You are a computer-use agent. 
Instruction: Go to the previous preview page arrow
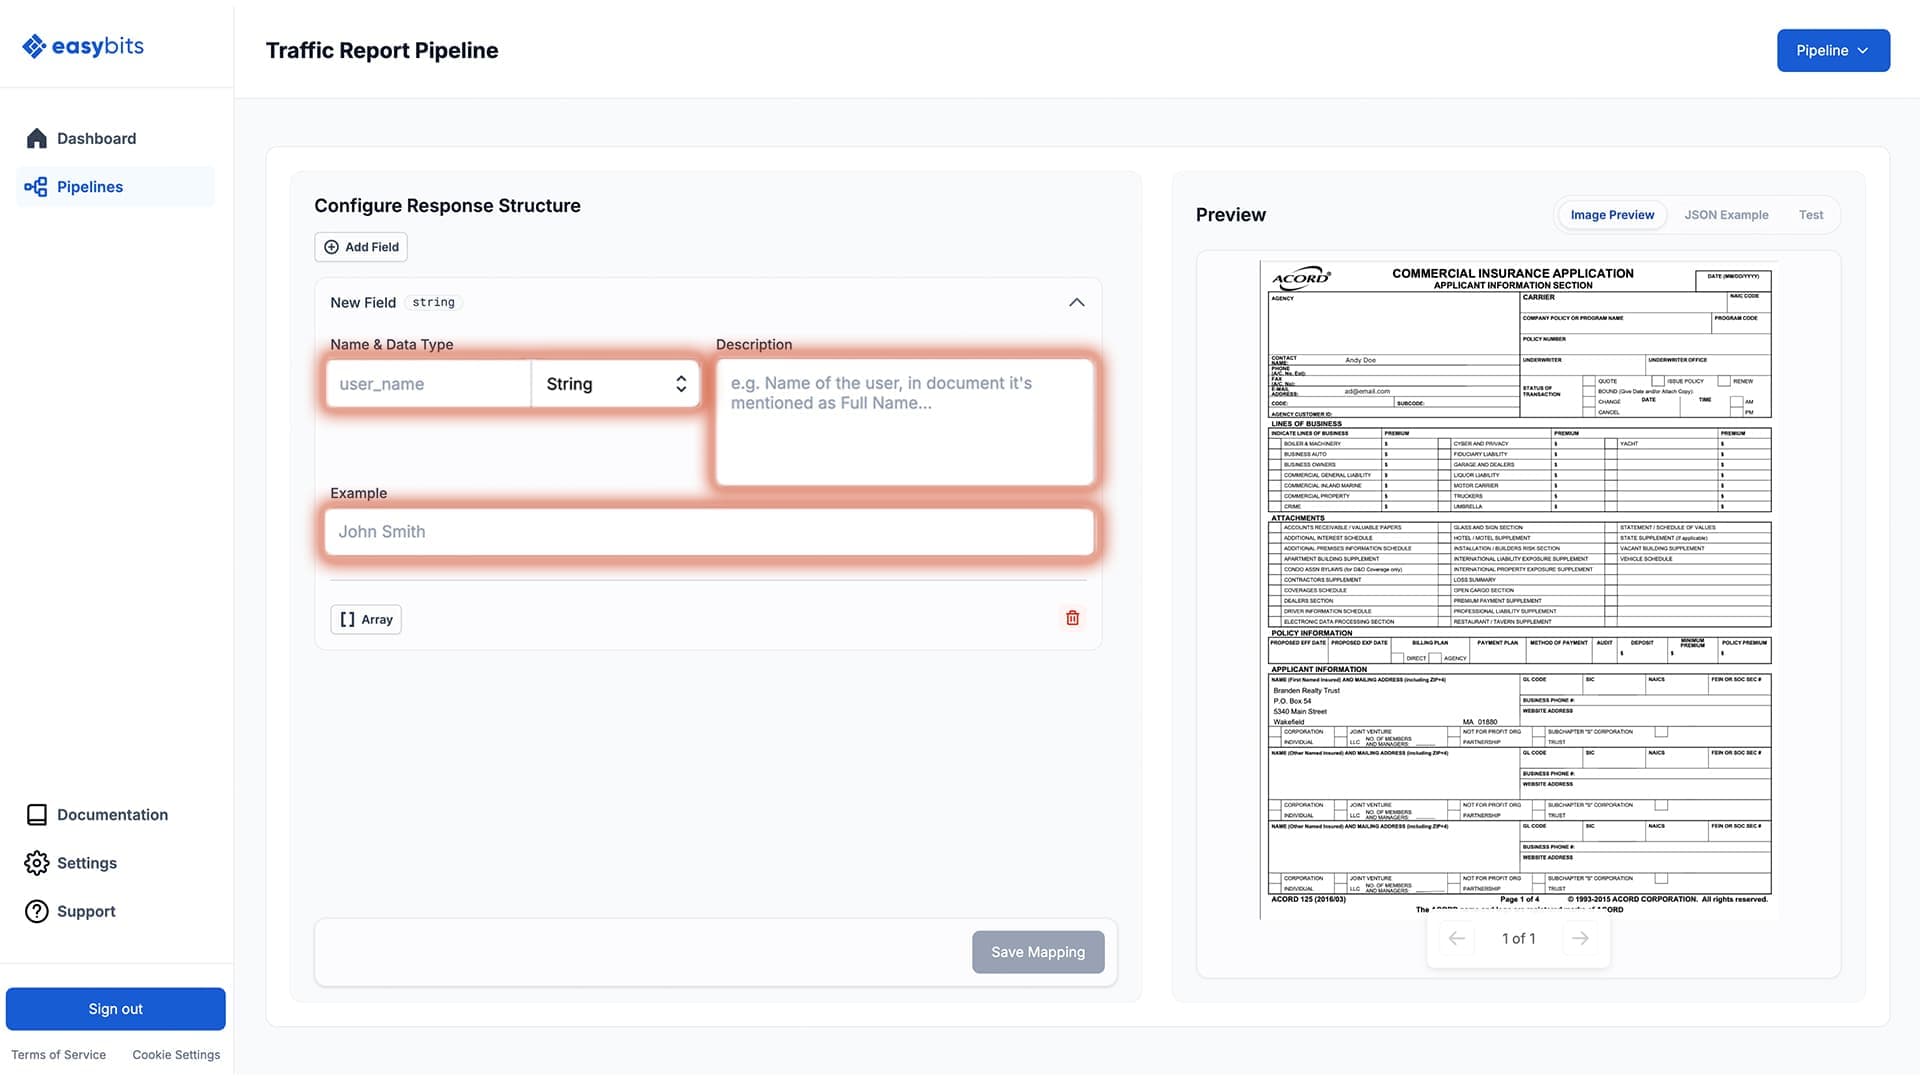pos(1457,938)
